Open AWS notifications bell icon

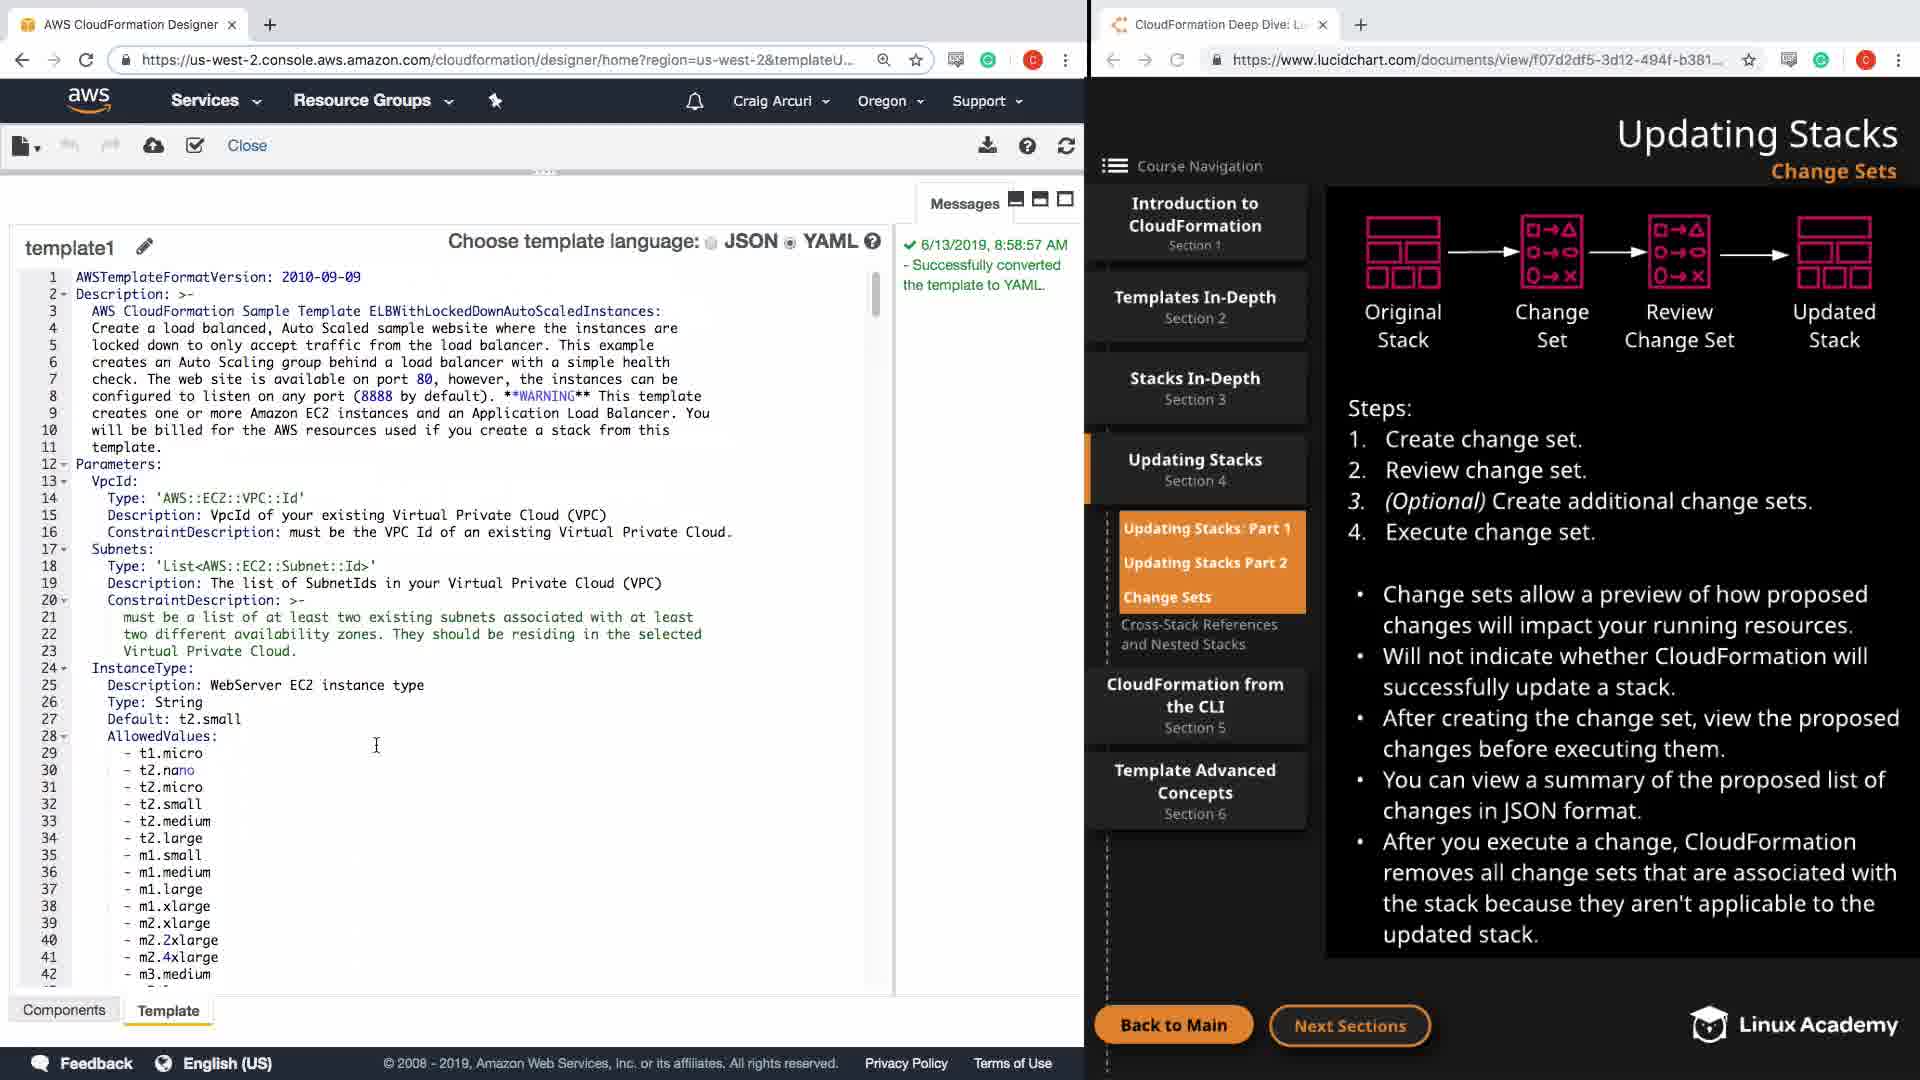point(694,101)
